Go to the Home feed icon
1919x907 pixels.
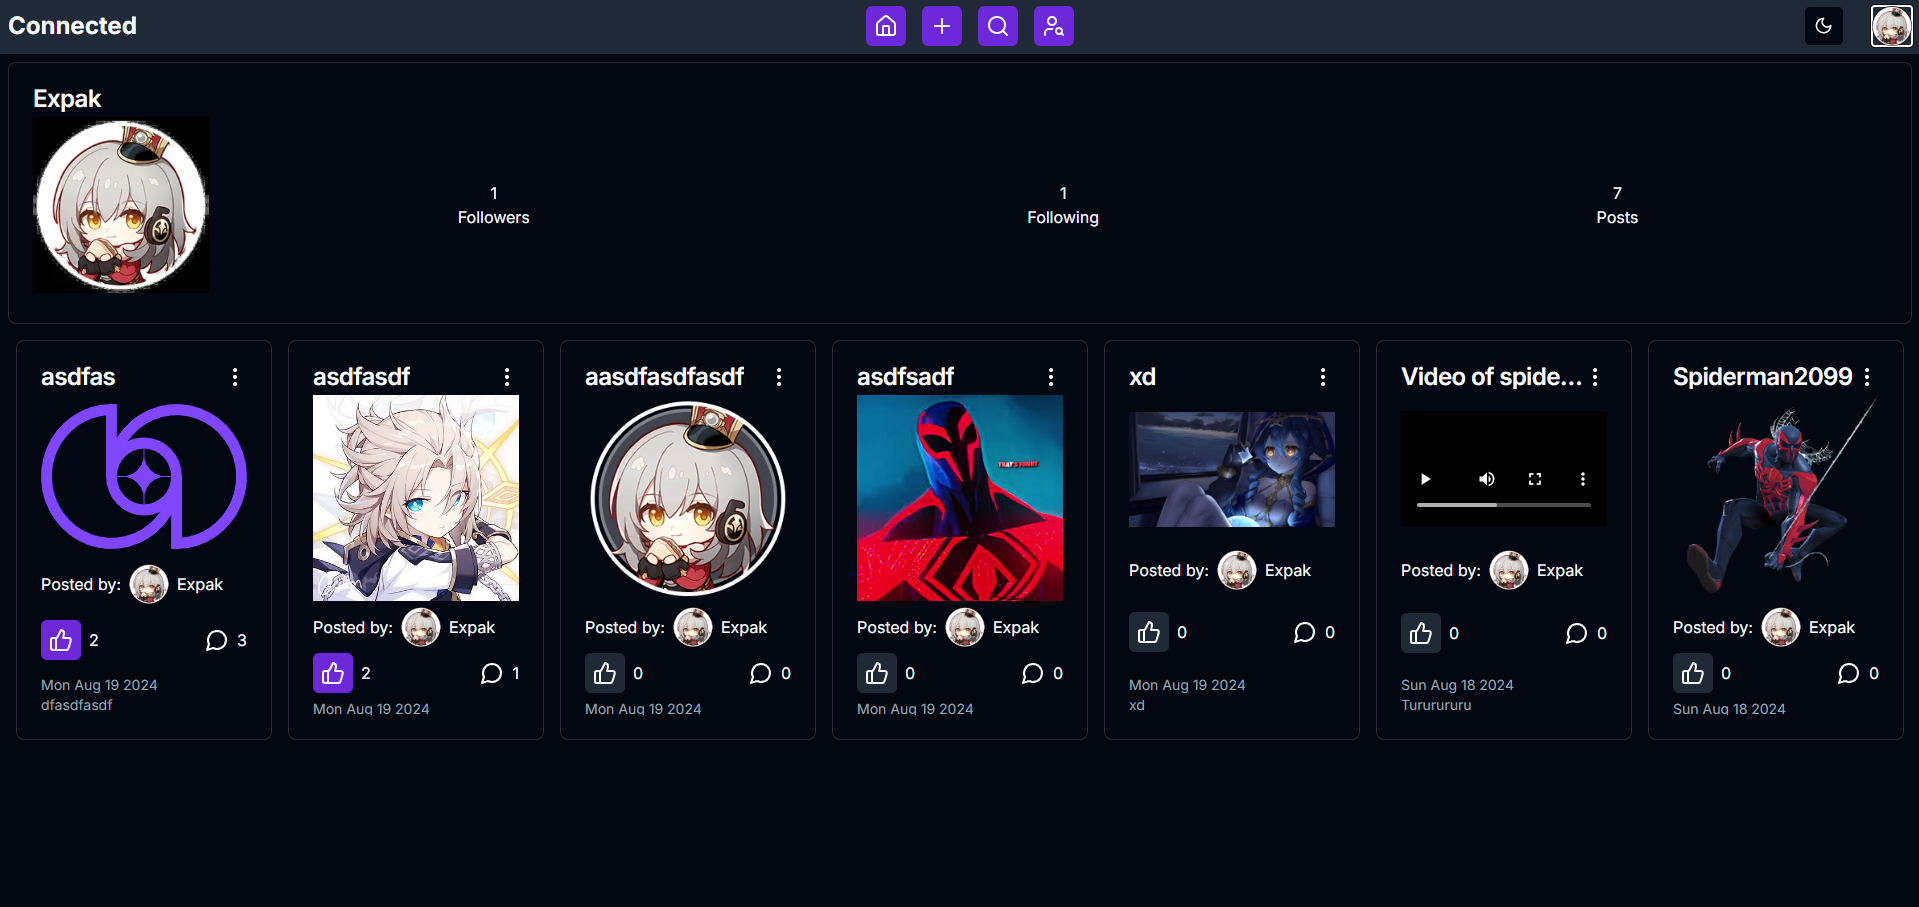(886, 26)
